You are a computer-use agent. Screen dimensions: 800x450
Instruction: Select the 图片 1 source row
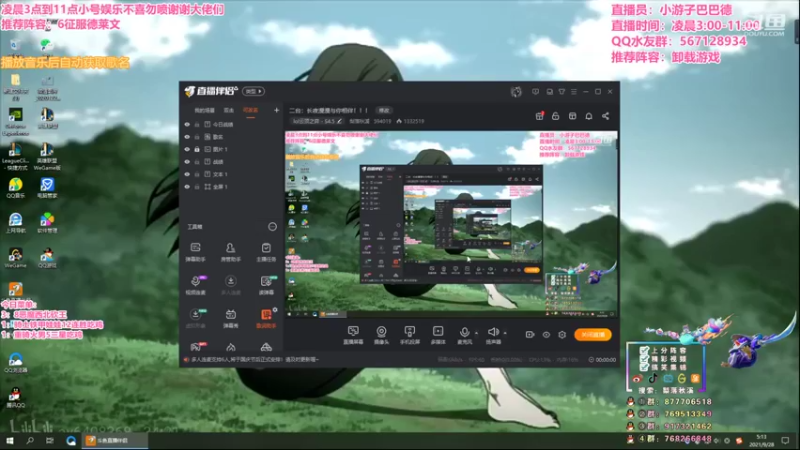[x=232, y=149]
